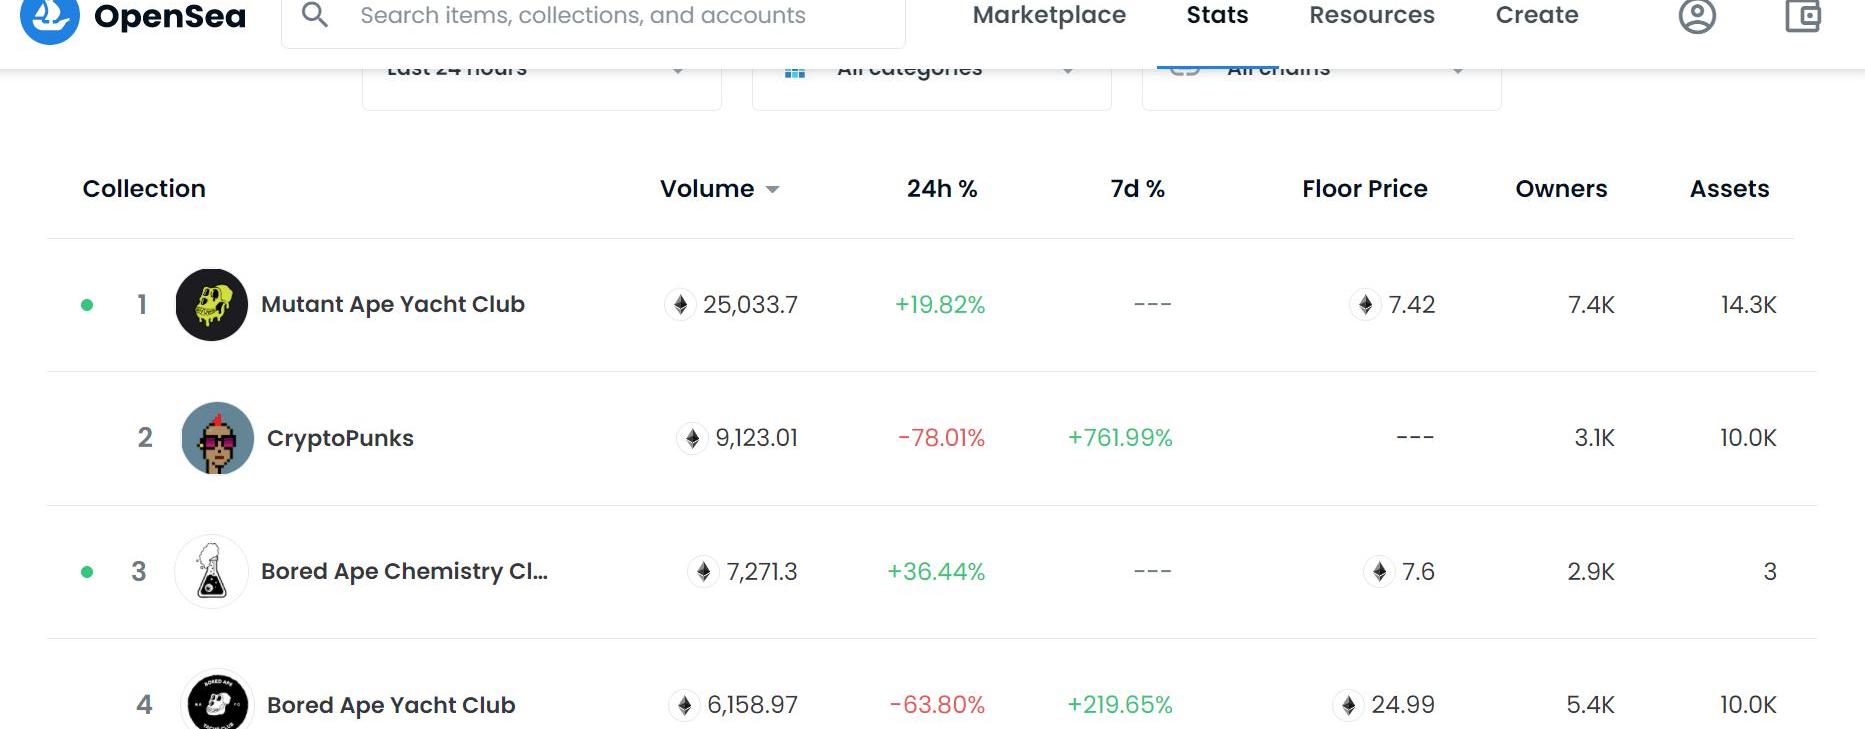Open Bored Ape Chemistry Cl... collection
1865x729 pixels.
click(x=404, y=572)
